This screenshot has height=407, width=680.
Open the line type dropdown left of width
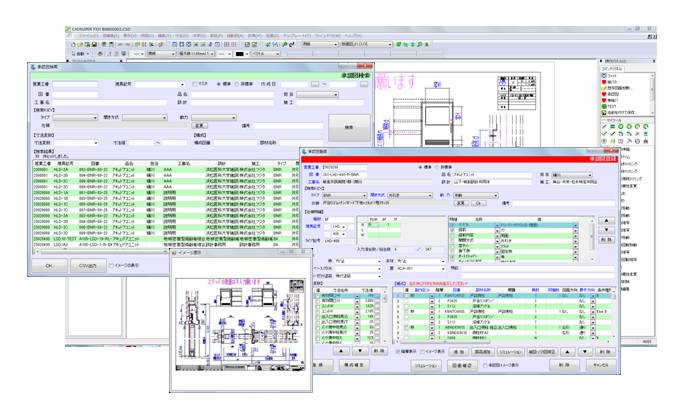[161, 54]
